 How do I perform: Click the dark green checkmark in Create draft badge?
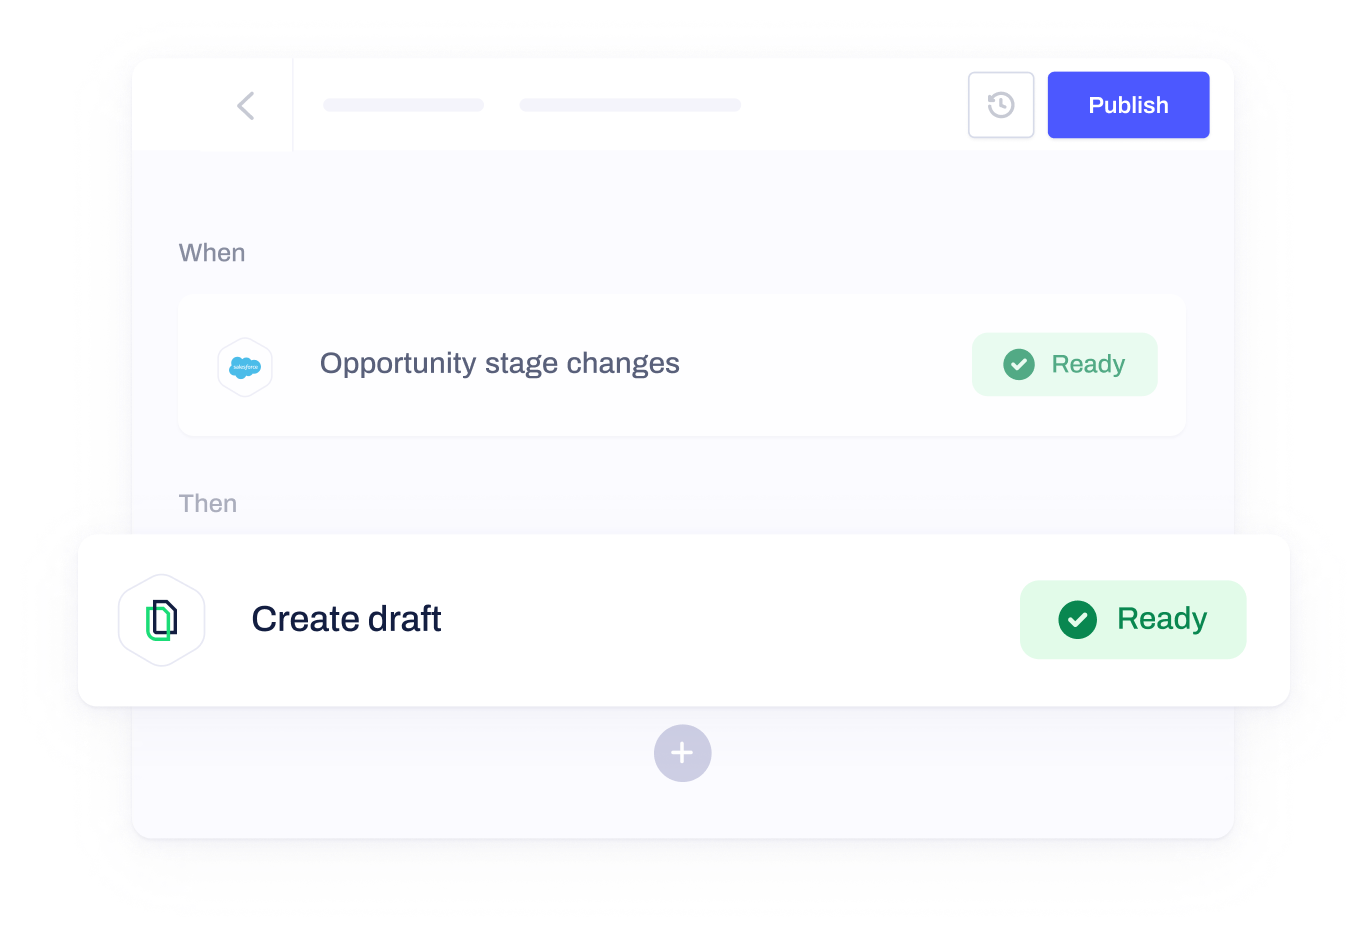click(1077, 620)
